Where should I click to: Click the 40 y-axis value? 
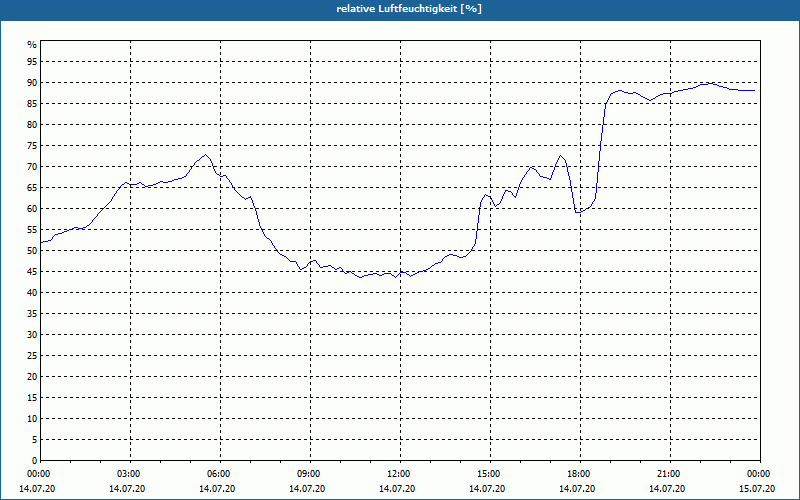coord(32,292)
